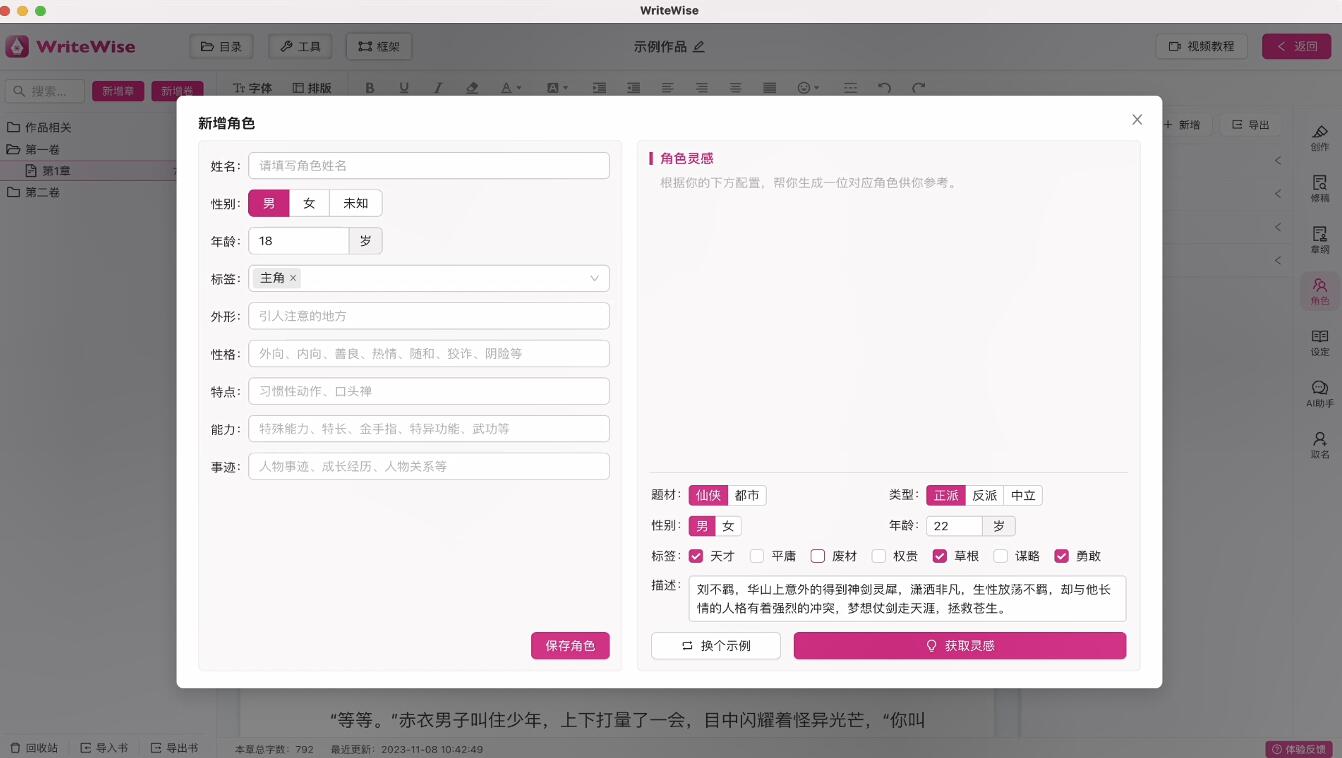This screenshot has height=758, width=1342.
Task: Switch character type to 反派
Action: click(x=984, y=495)
